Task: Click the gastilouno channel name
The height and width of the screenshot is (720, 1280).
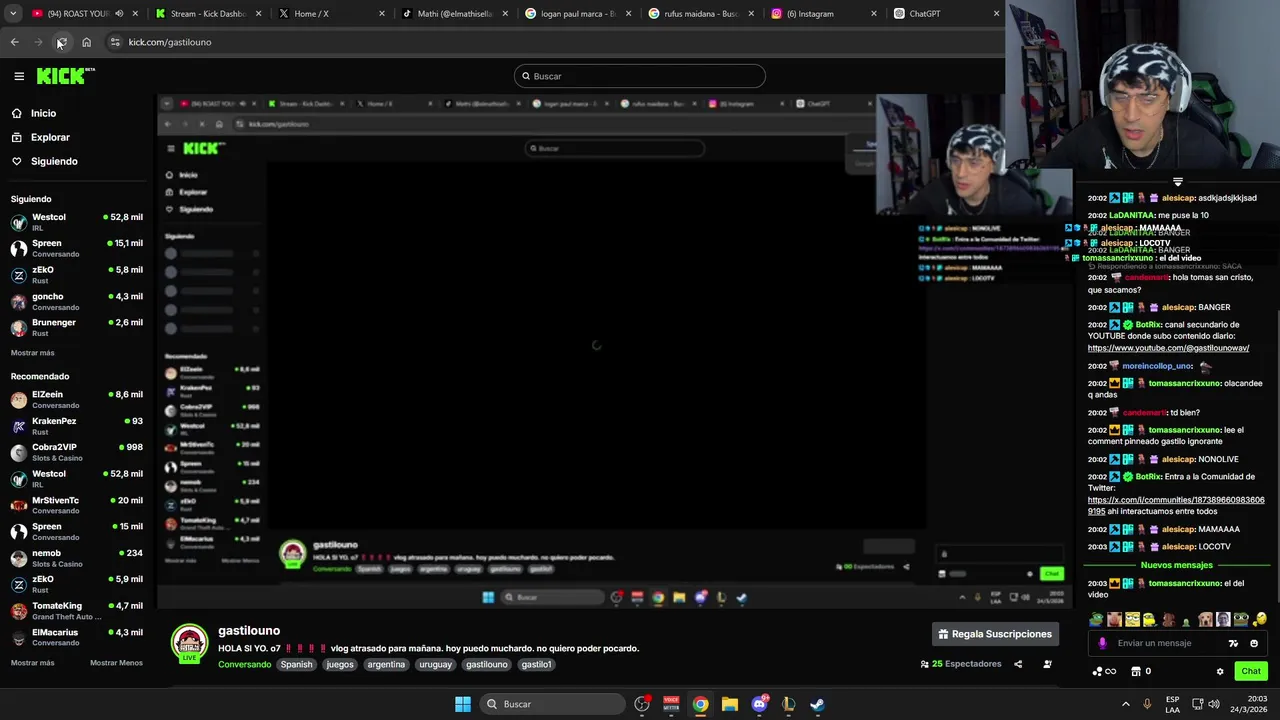Action: point(249,631)
